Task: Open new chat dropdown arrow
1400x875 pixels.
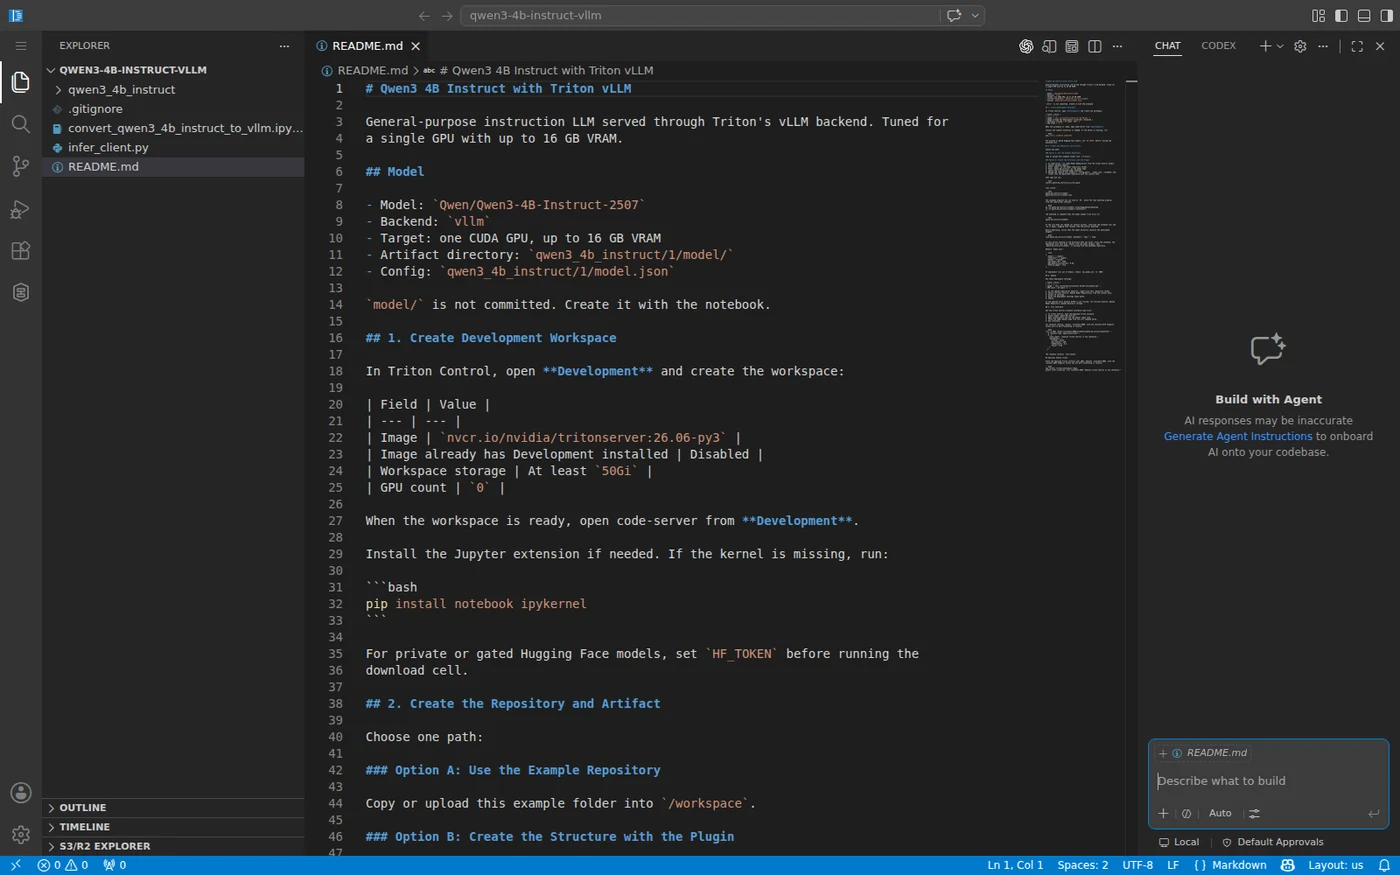Action: 1280,46
